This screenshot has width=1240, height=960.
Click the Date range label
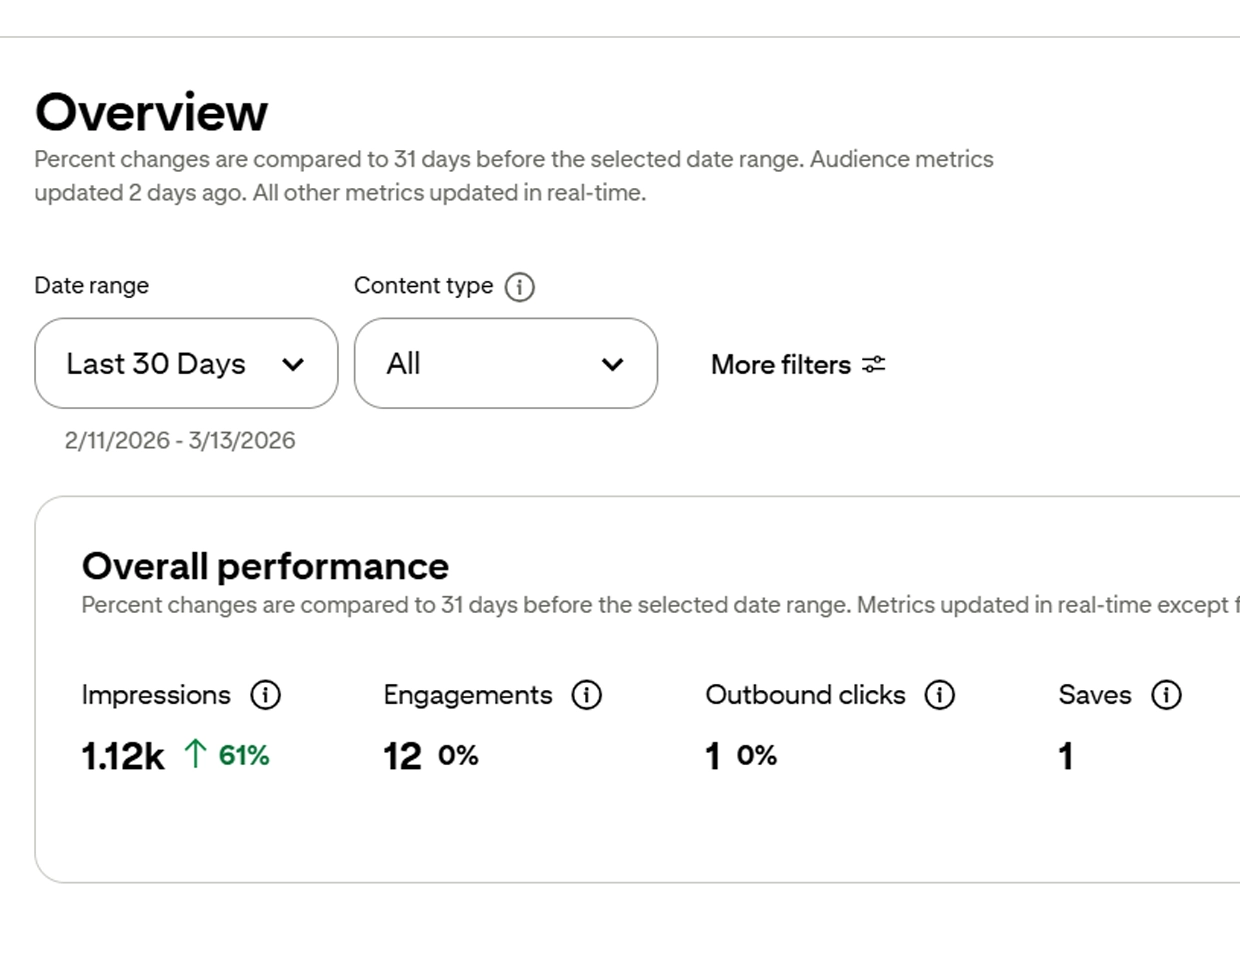[x=92, y=286]
